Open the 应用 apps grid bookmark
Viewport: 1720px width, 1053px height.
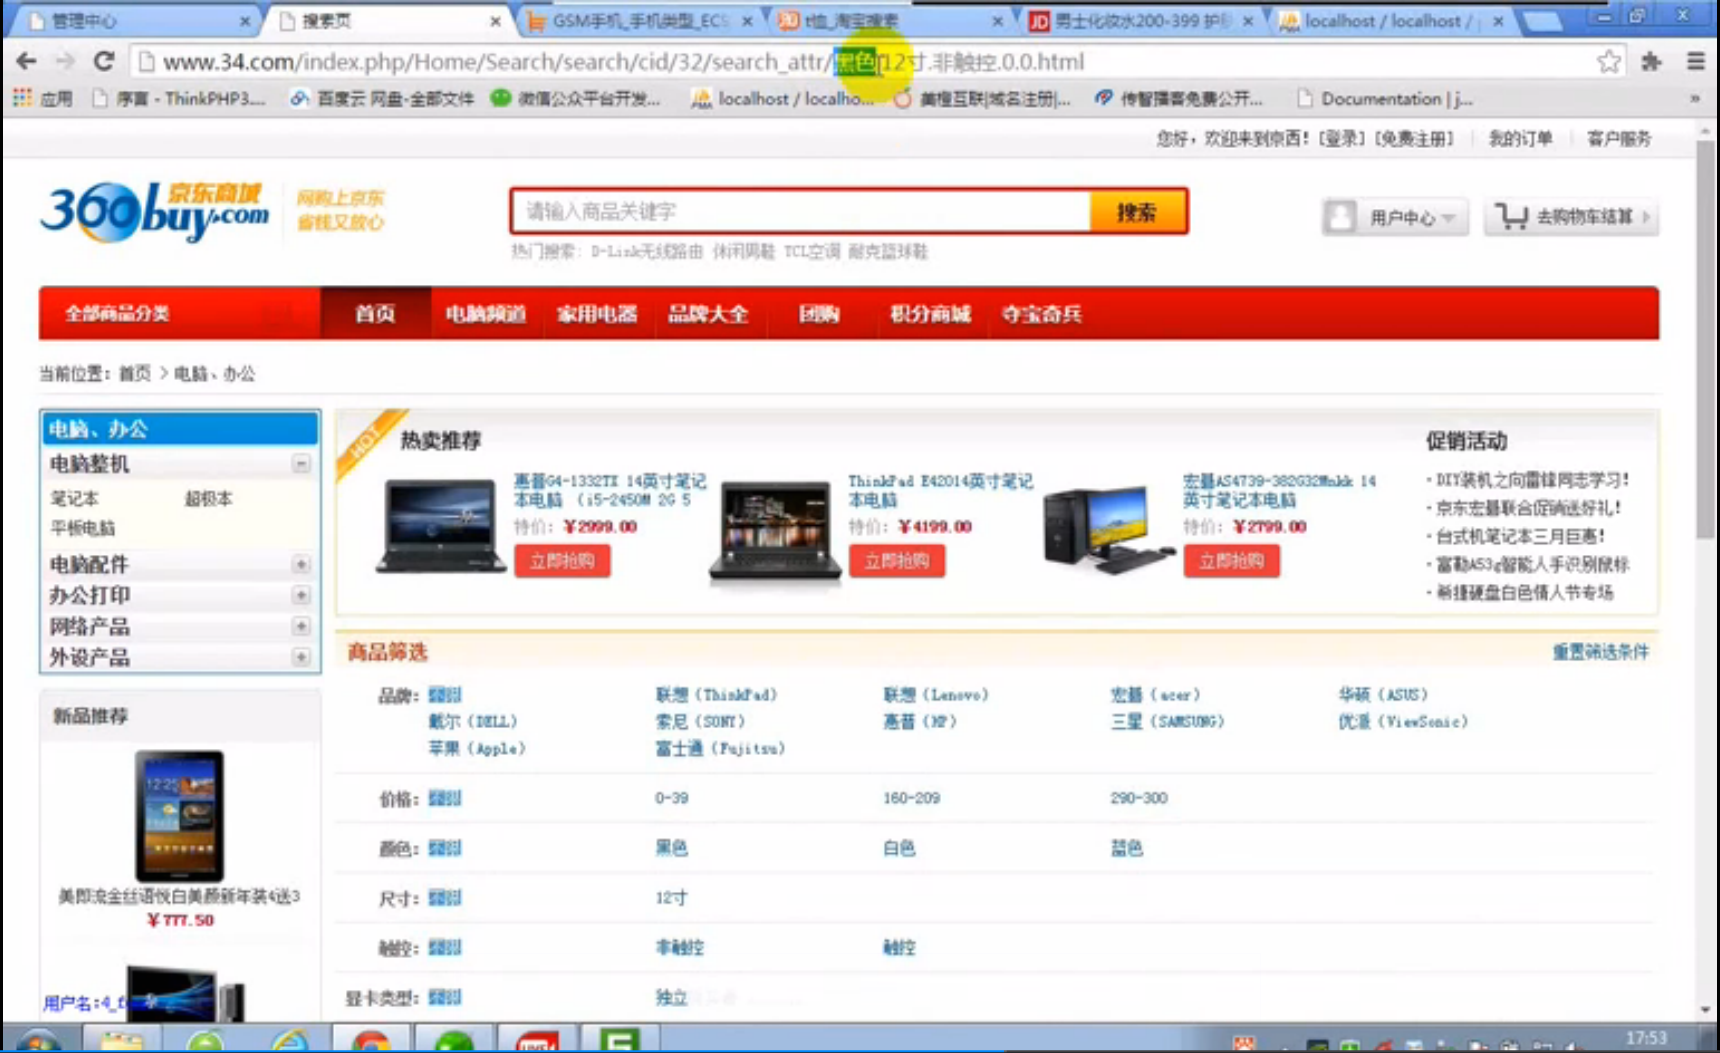43,98
